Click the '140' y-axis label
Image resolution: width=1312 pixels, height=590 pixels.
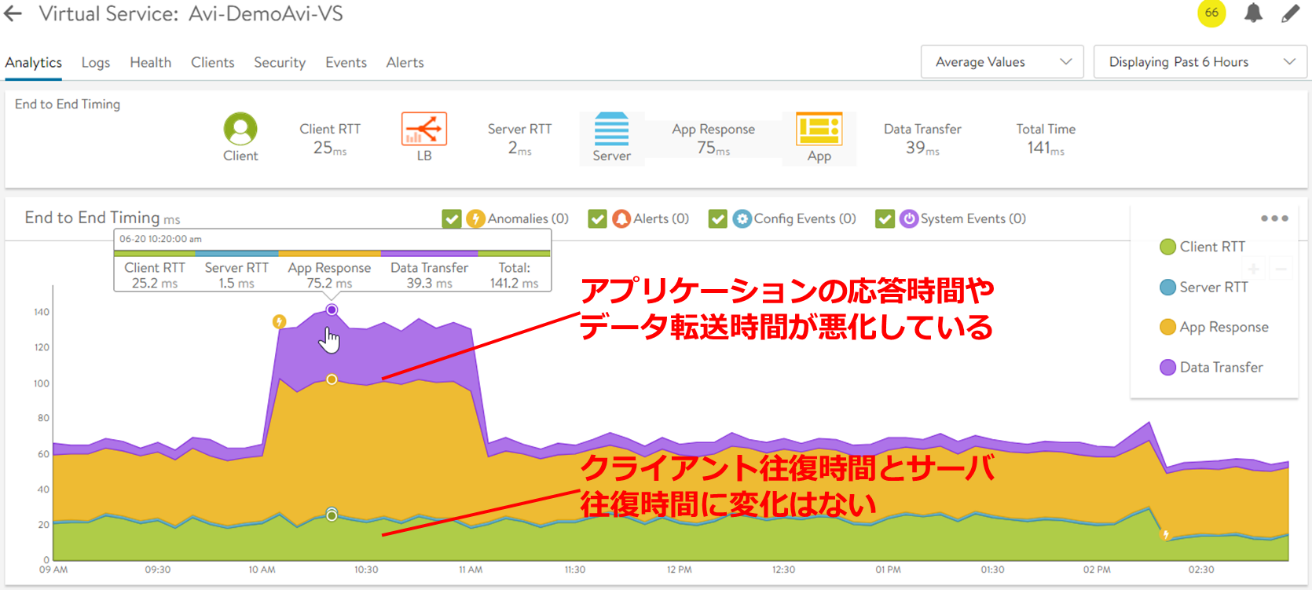pyautogui.click(x=40, y=312)
